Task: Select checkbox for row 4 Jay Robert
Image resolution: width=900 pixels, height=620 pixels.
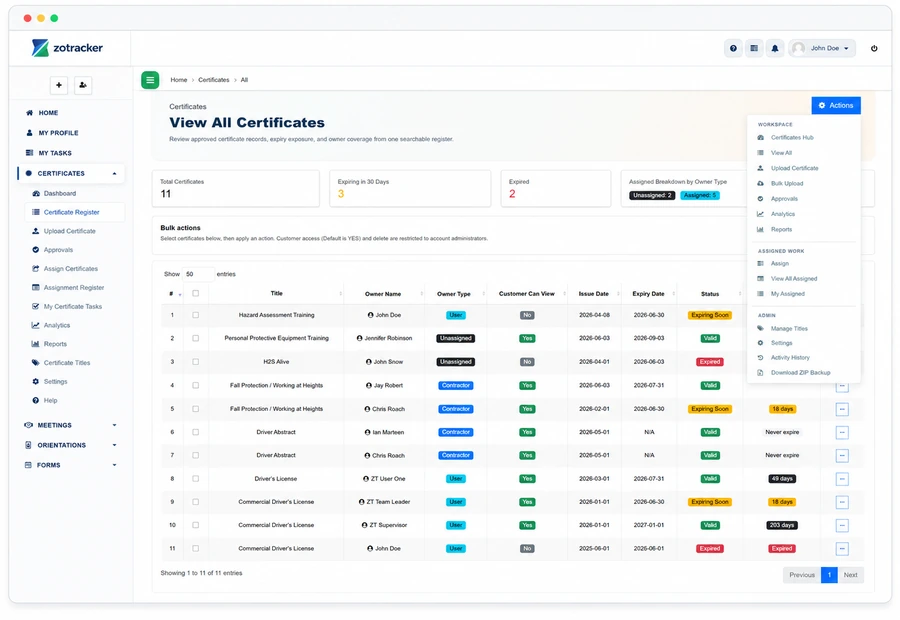Action: tap(196, 385)
